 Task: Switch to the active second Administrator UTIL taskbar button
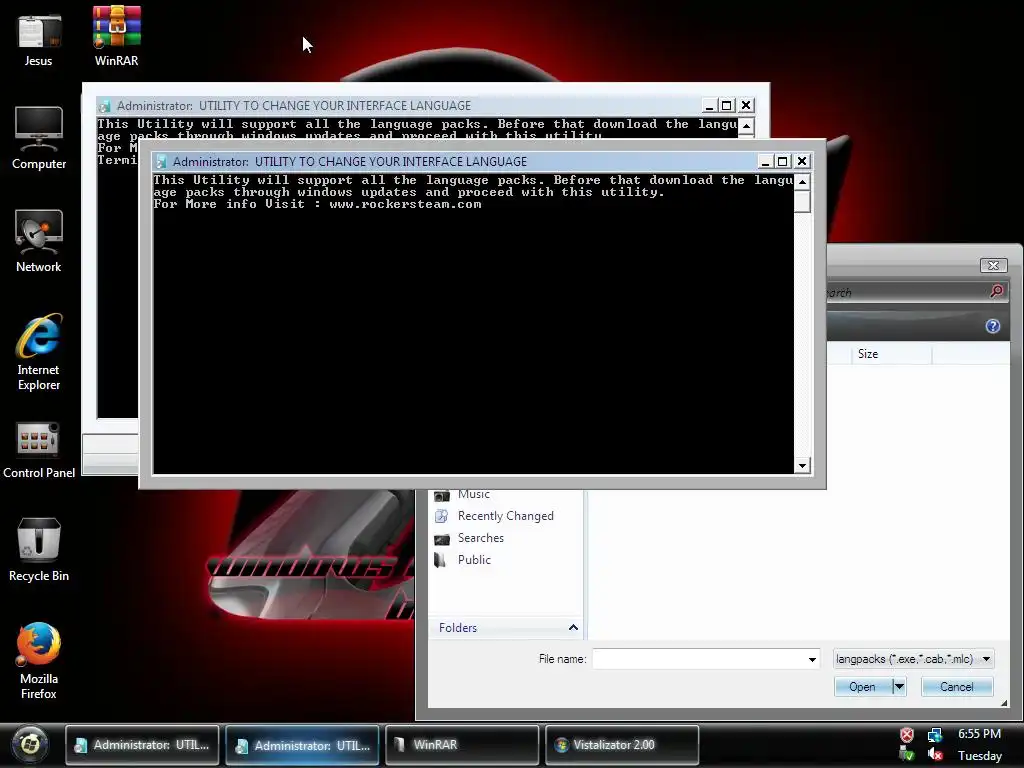pyautogui.click(x=302, y=744)
